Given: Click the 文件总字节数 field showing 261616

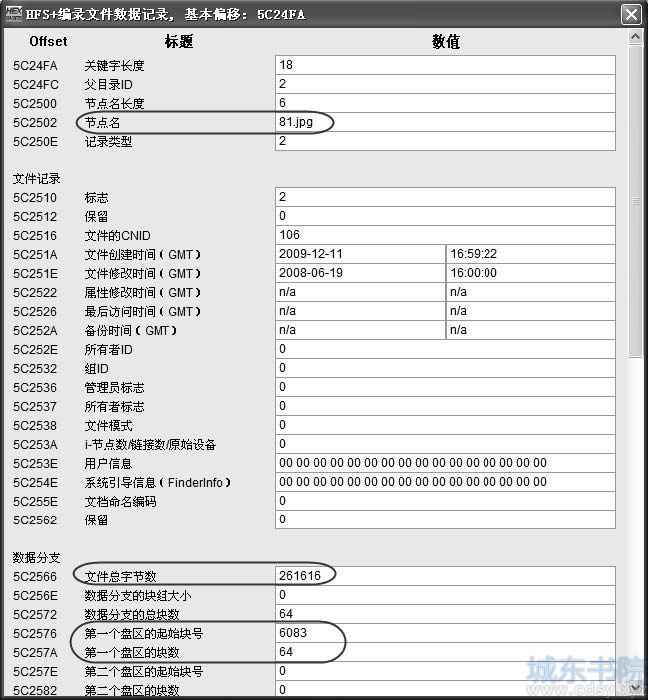Looking at the screenshot, I should (x=445, y=576).
